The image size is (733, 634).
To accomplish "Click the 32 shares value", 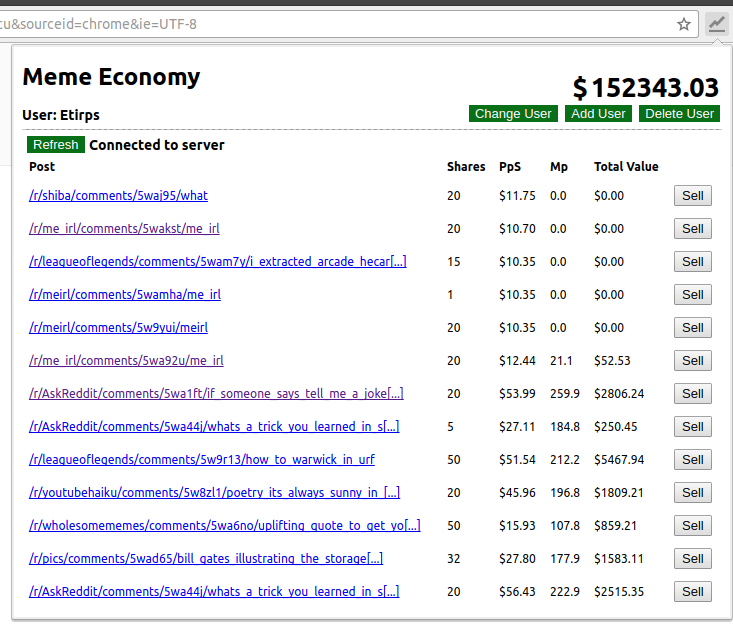I will pyautogui.click(x=453, y=559).
